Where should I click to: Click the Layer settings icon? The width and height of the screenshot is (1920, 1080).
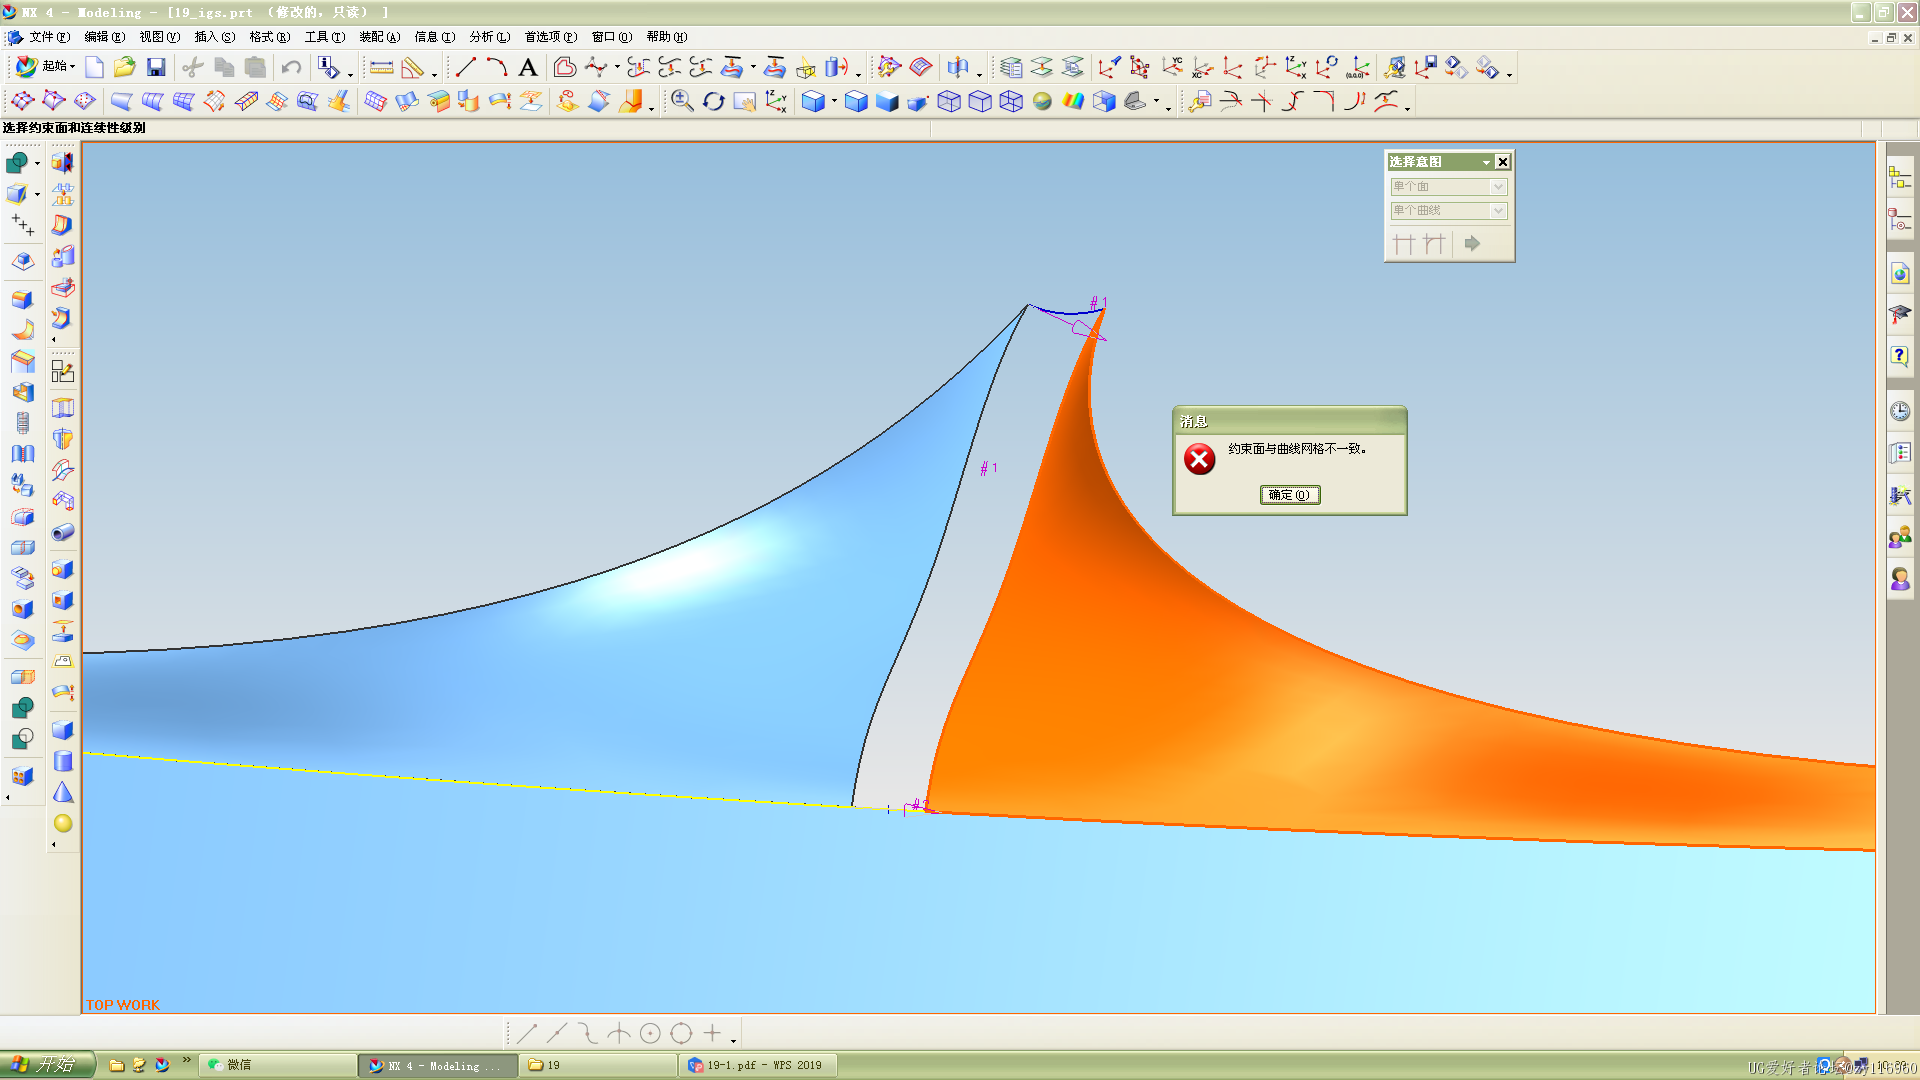[x=1011, y=67]
